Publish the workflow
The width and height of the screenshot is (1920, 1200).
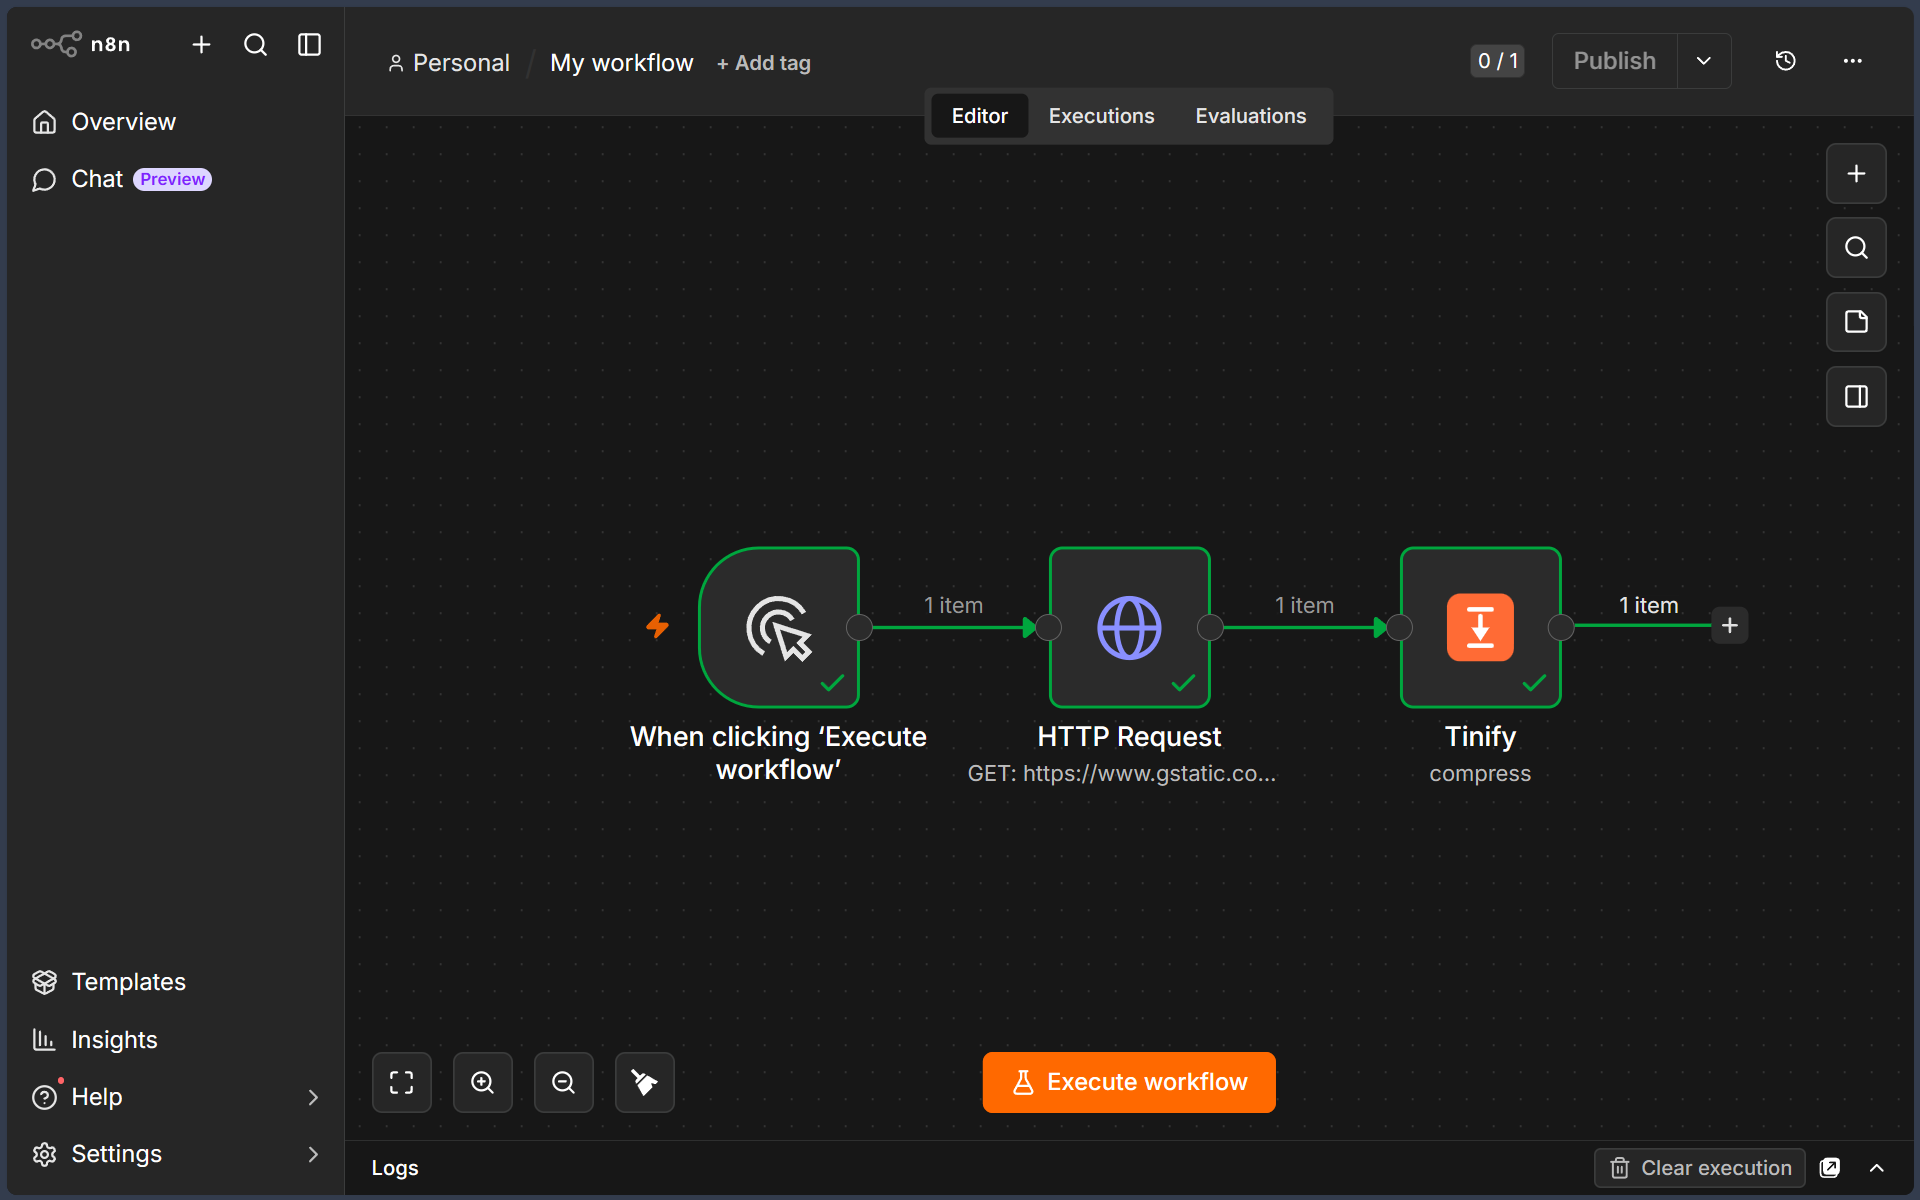pos(1614,61)
